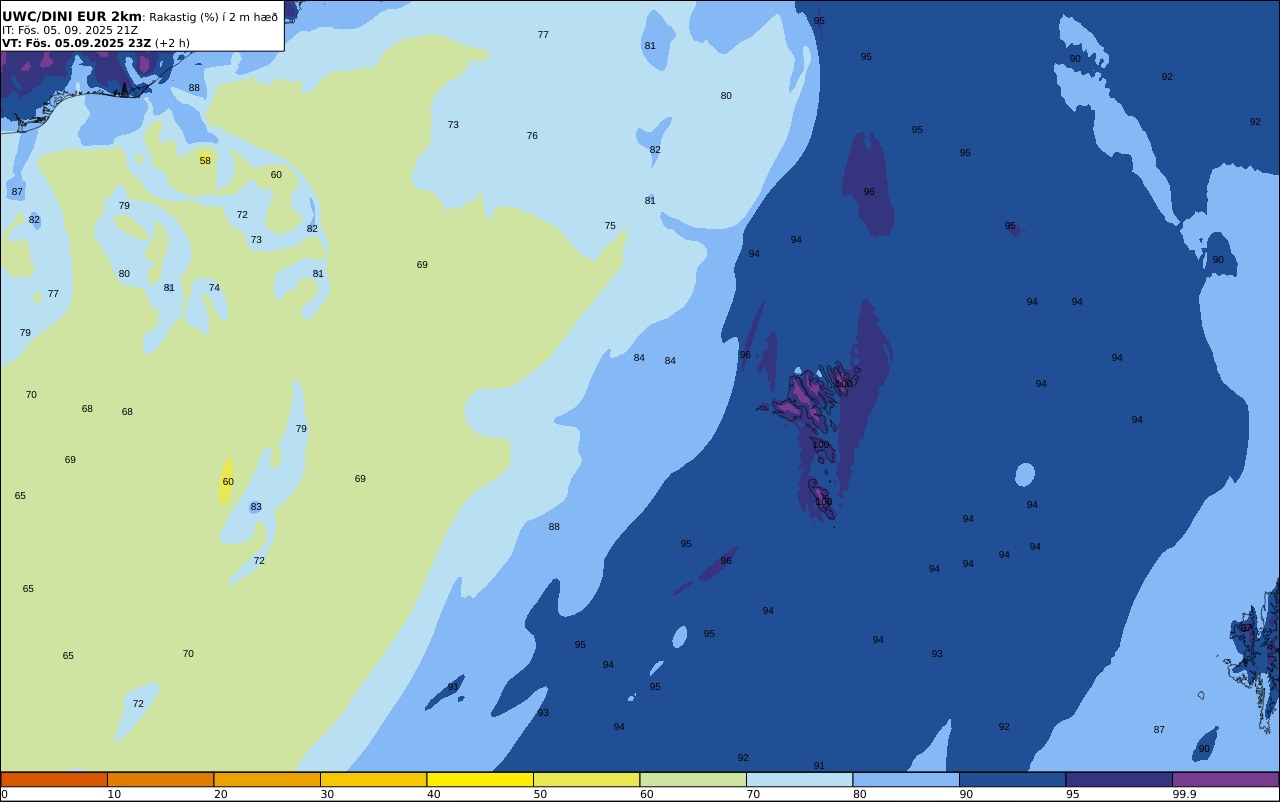Click the legend tick label 20
This screenshot has width=1280, height=802.
221,794
